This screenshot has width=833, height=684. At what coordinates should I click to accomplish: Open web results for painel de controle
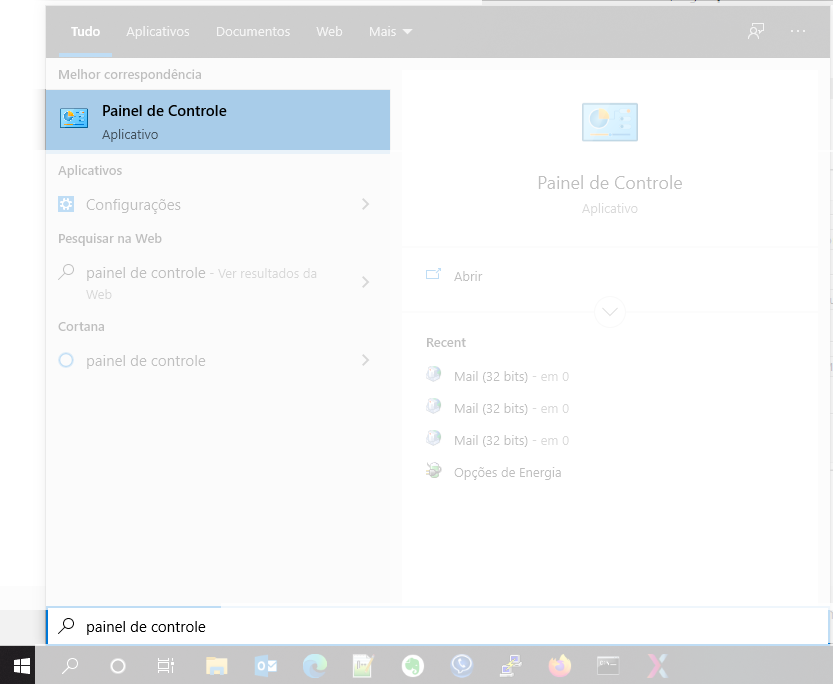[202, 283]
